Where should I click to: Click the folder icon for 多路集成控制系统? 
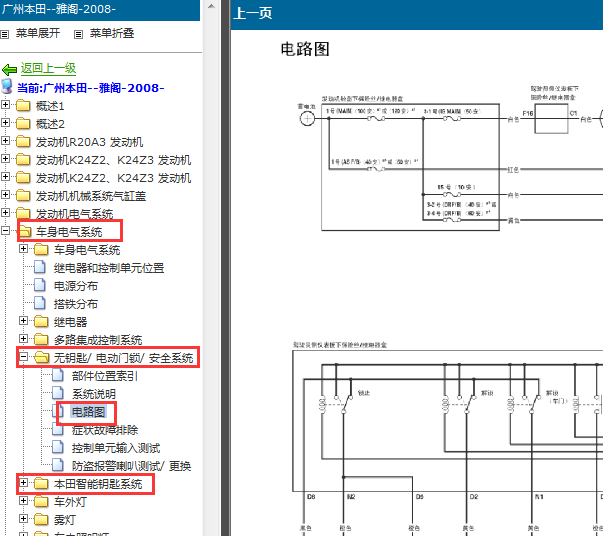click(41, 340)
